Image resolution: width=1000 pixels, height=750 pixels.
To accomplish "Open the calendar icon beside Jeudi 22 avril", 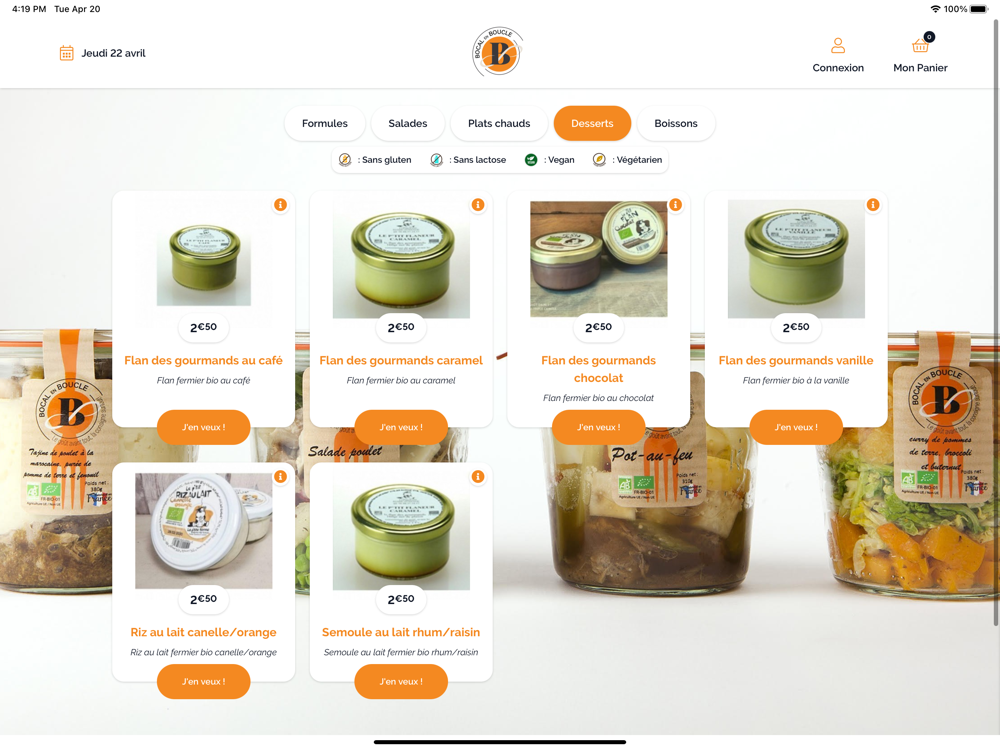I will click(66, 53).
